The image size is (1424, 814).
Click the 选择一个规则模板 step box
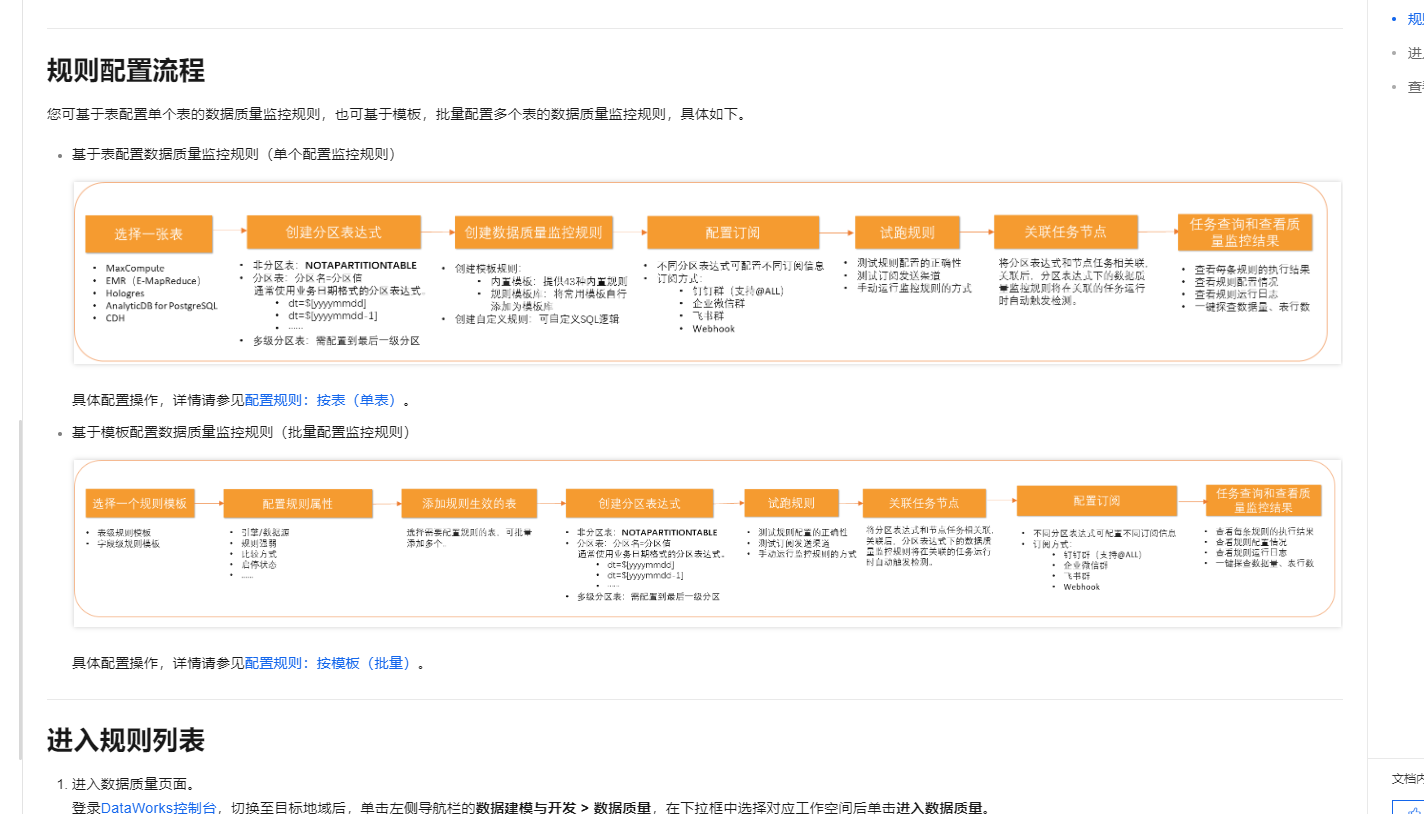click(140, 503)
